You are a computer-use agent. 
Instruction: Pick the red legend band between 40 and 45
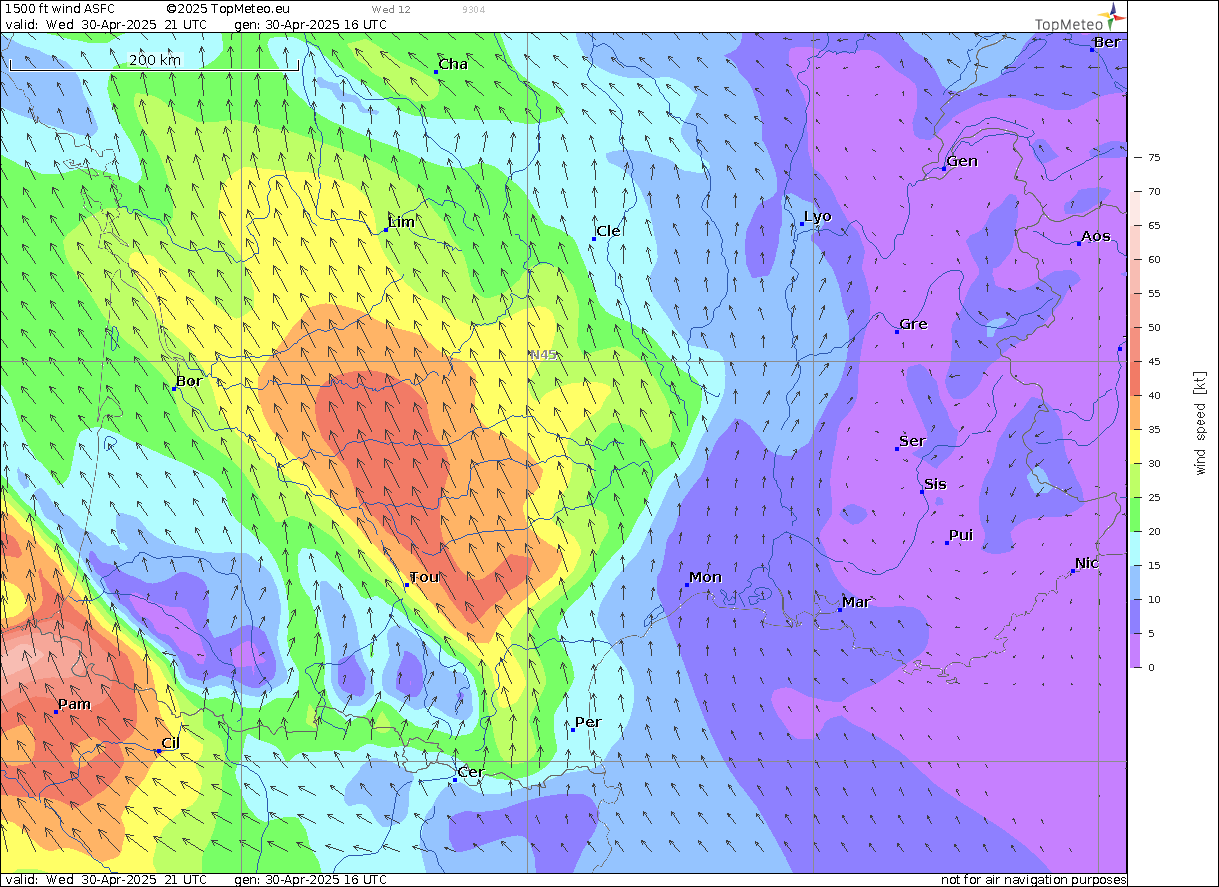click(1136, 379)
